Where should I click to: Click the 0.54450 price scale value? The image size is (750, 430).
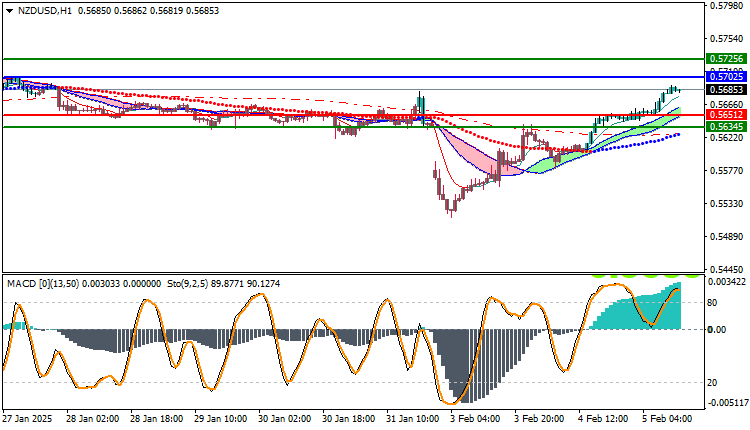[727, 270]
